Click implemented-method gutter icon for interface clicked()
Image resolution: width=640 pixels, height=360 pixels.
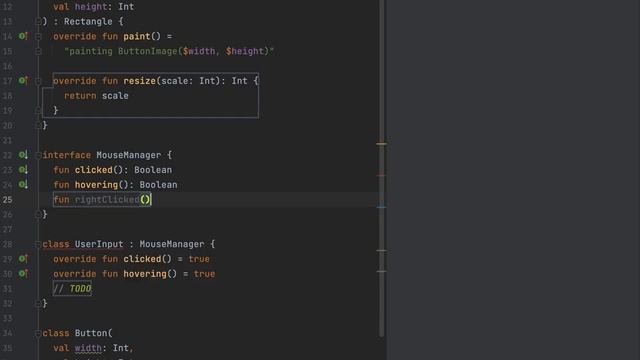23,170
